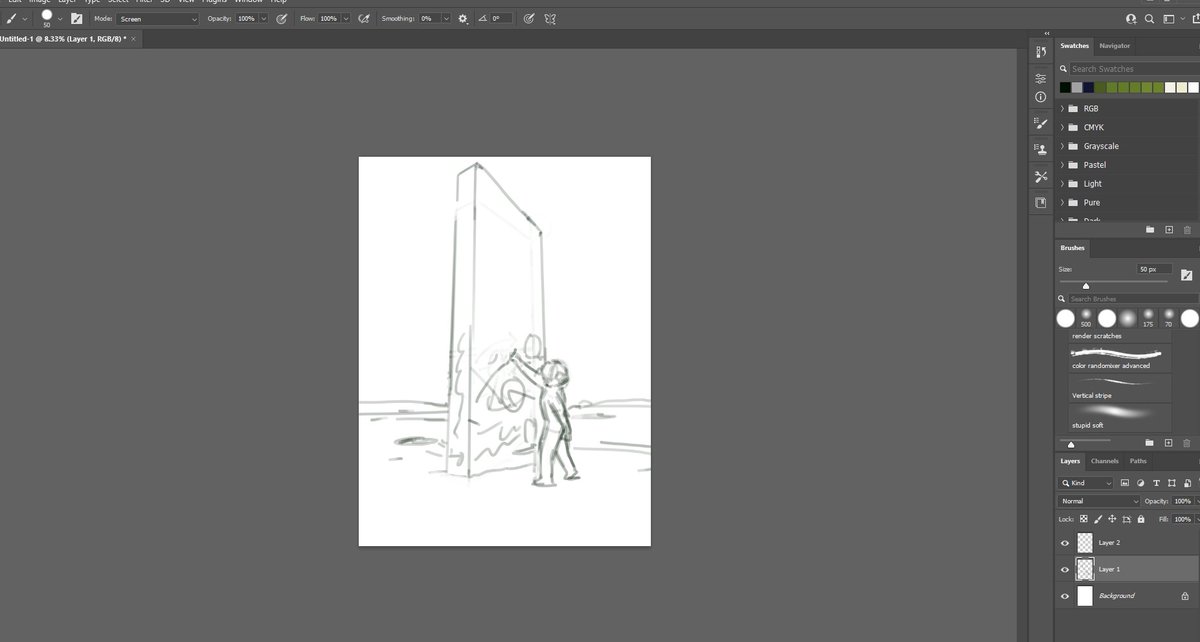Hide the Background layer eye
1200x642 pixels.
pos(1065,596)
